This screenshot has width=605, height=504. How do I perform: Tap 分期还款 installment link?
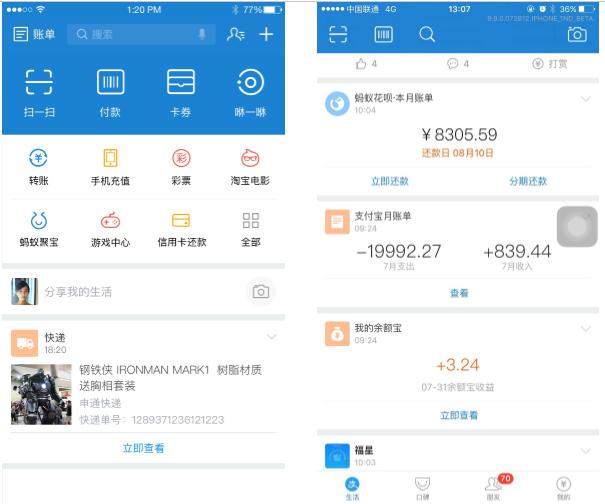pos(528,181)
